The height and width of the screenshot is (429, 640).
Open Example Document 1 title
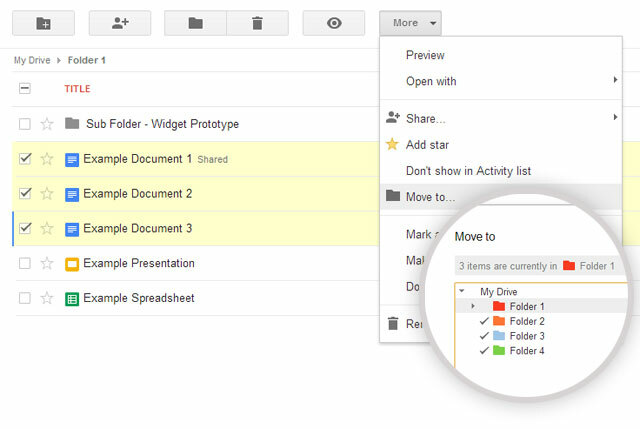[x=138, y=159]
